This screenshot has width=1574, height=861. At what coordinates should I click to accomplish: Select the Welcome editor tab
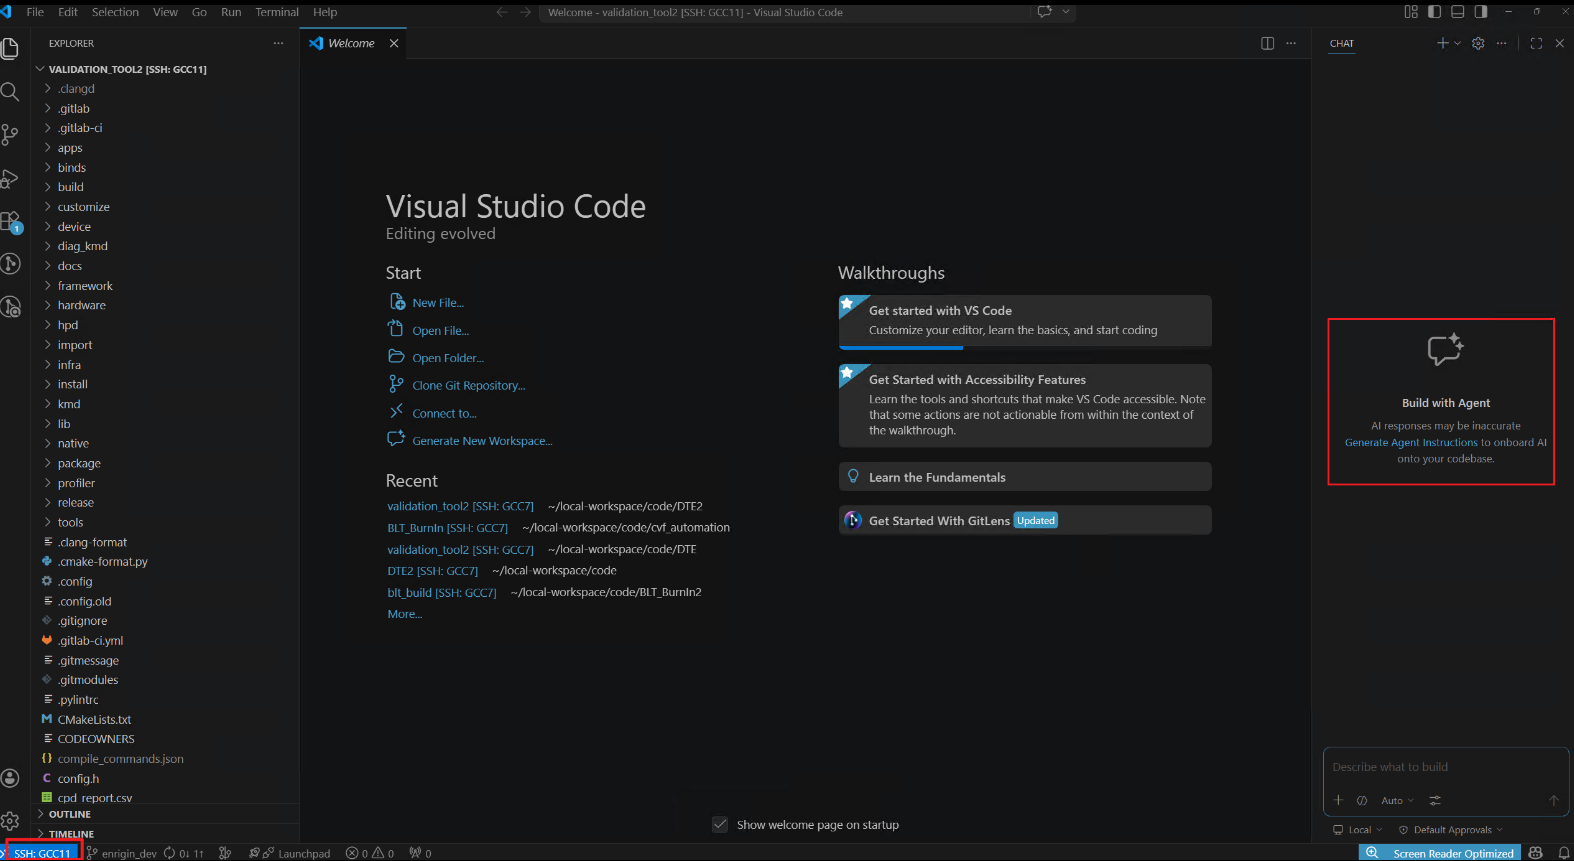[351, 43]
